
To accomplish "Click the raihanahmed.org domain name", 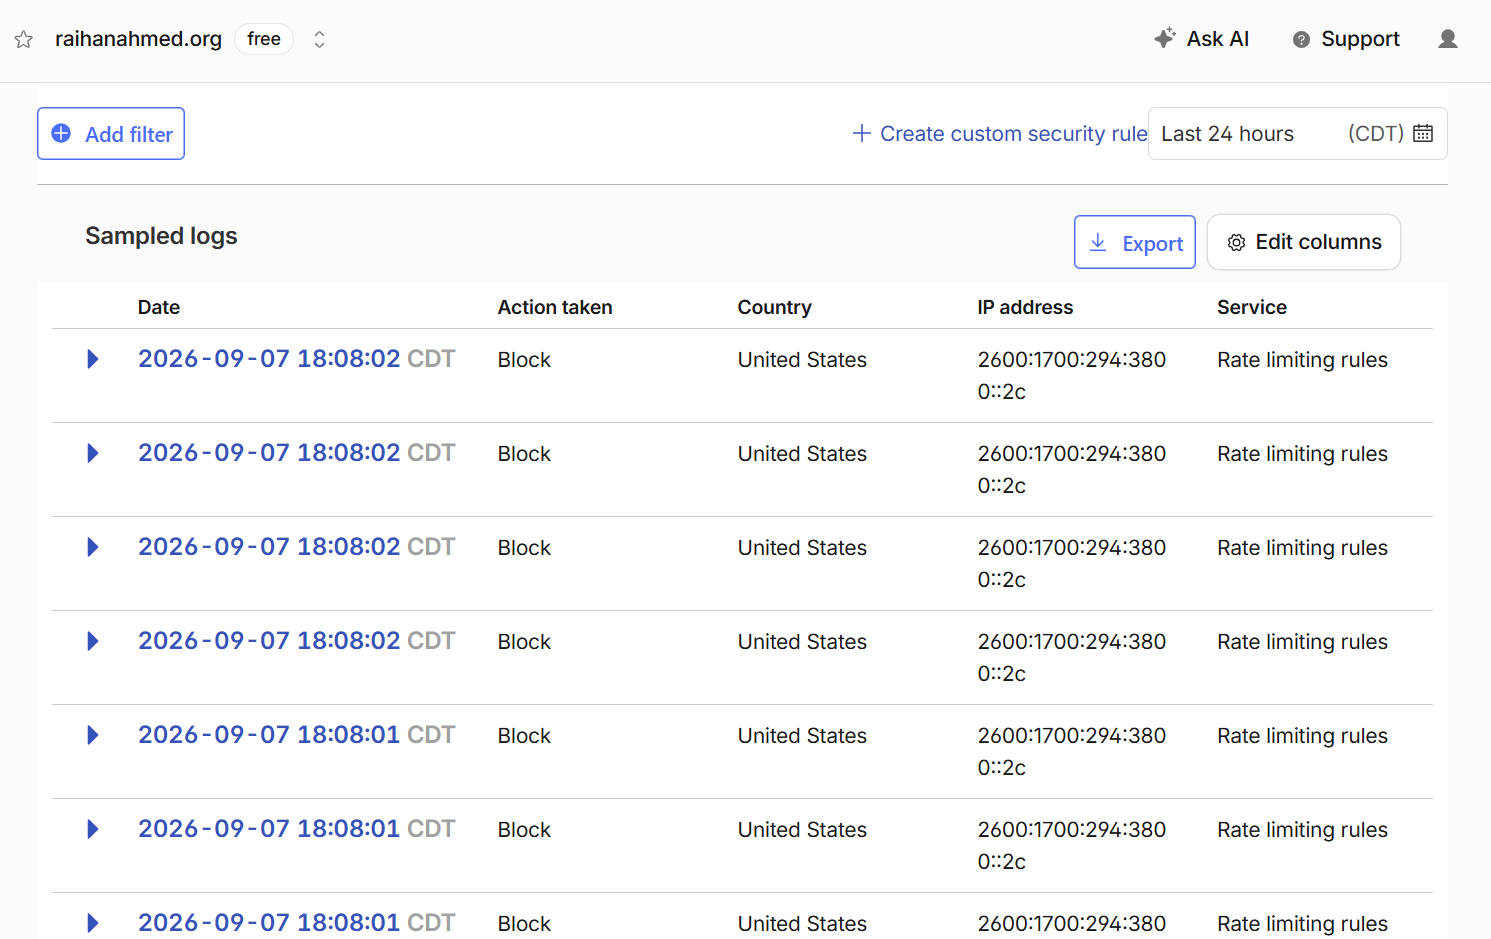I will click(138, 39).
